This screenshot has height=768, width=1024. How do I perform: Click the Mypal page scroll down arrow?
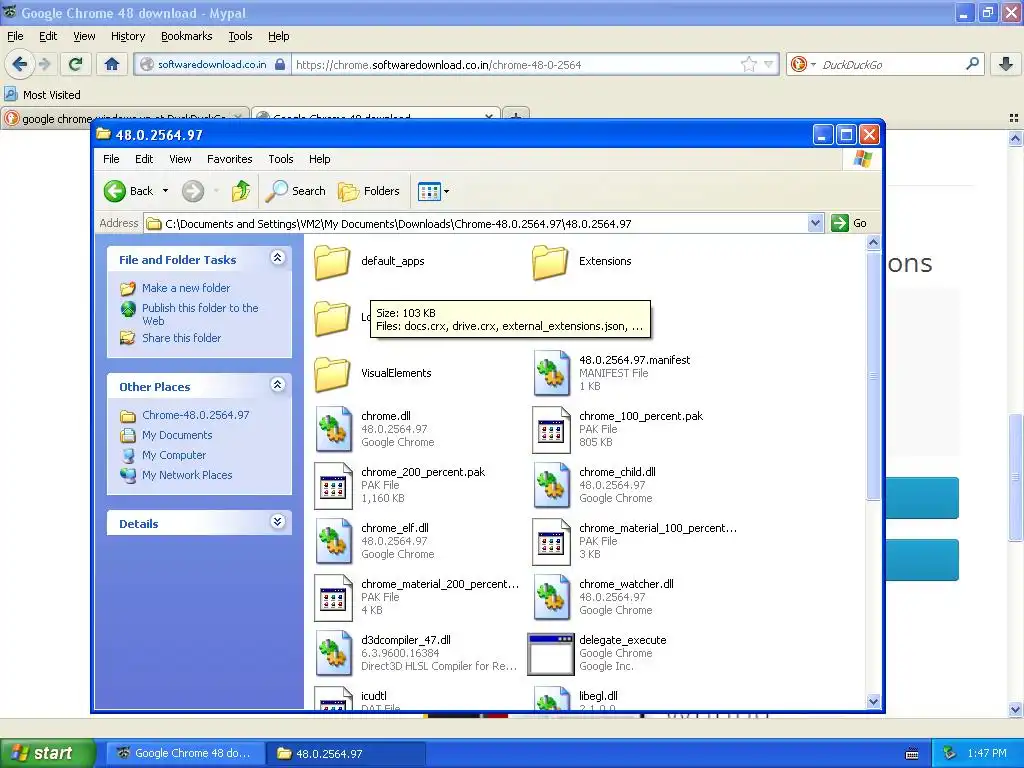tap(1015, 709)
